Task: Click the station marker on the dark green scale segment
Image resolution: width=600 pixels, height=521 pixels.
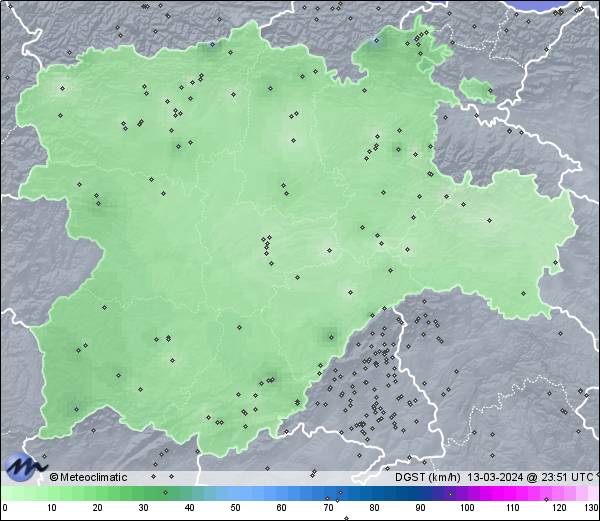Action: click(x=165, y=492)
